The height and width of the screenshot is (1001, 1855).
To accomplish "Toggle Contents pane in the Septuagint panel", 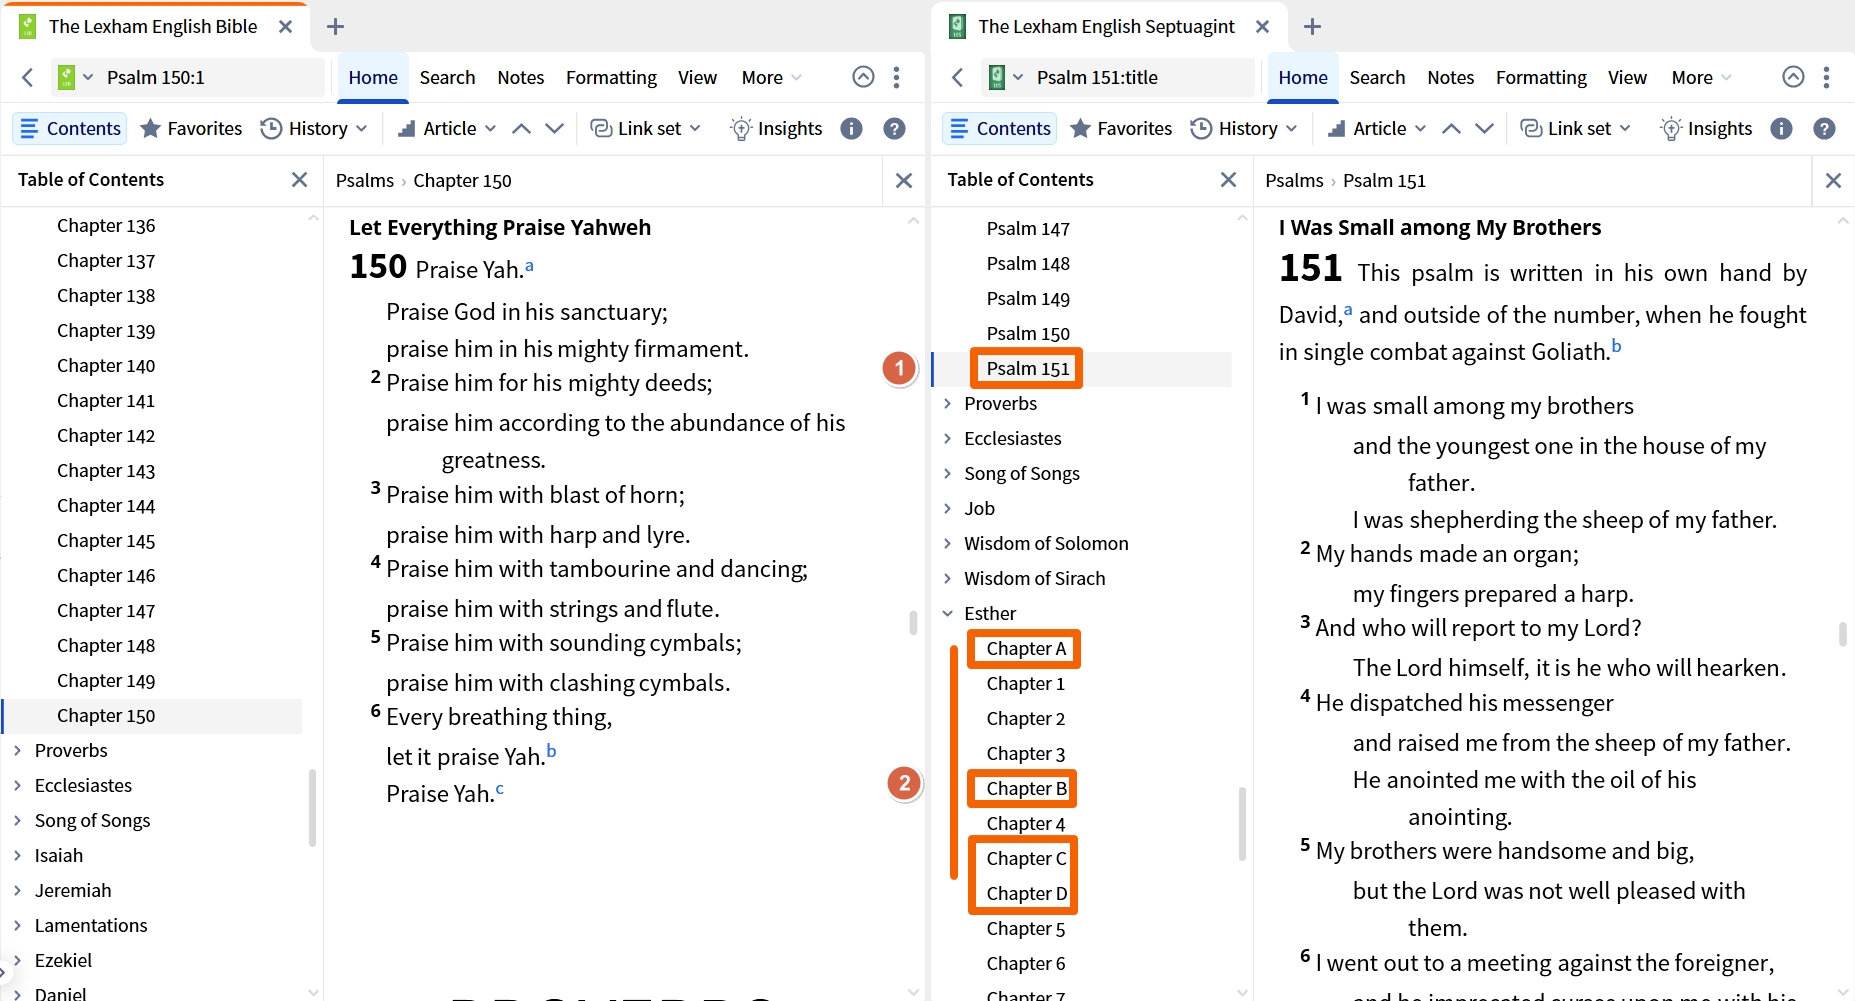I will [1000, 128].
